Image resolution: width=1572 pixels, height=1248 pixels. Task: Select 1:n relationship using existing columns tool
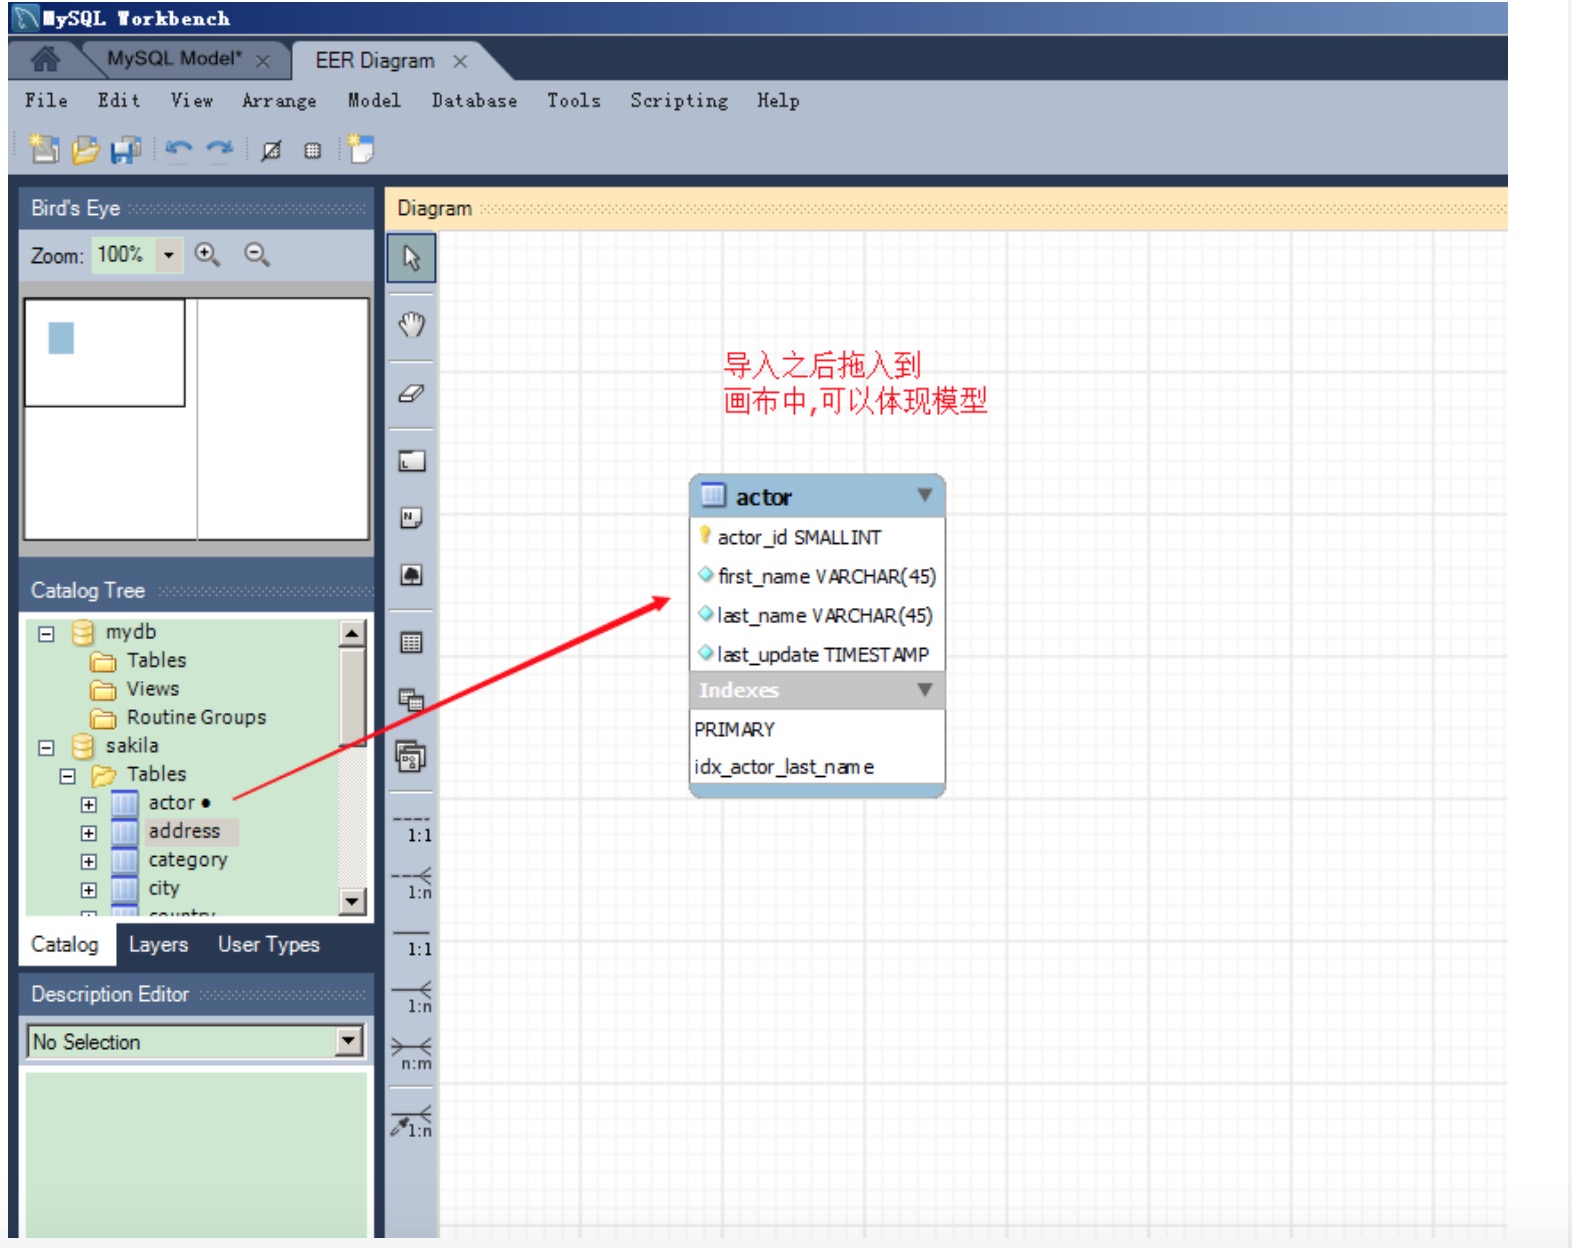click(412, 1122)
